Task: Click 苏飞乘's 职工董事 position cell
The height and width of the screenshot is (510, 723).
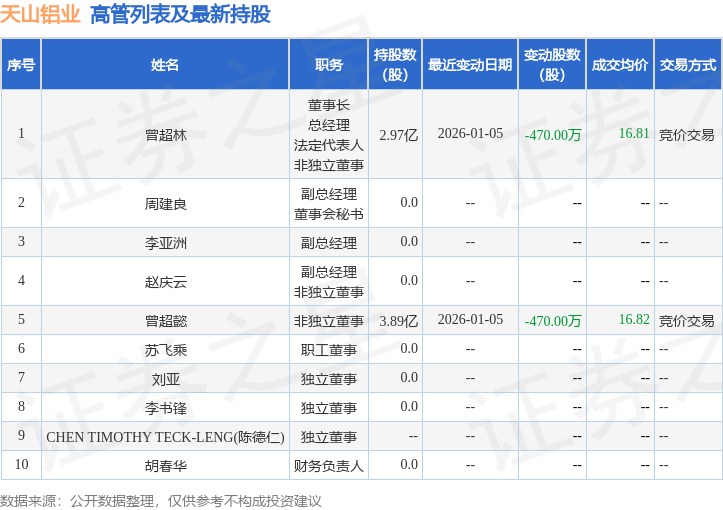Action: 329,350
